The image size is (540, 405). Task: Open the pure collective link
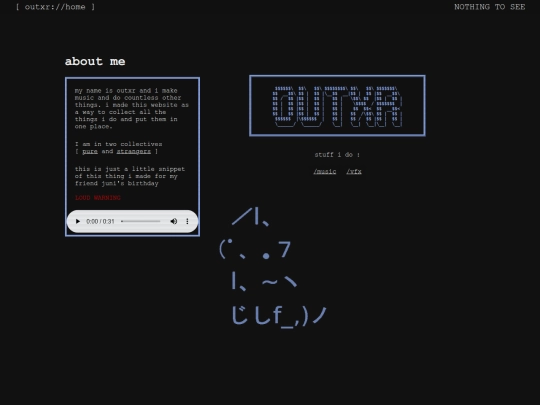[90, 152]
